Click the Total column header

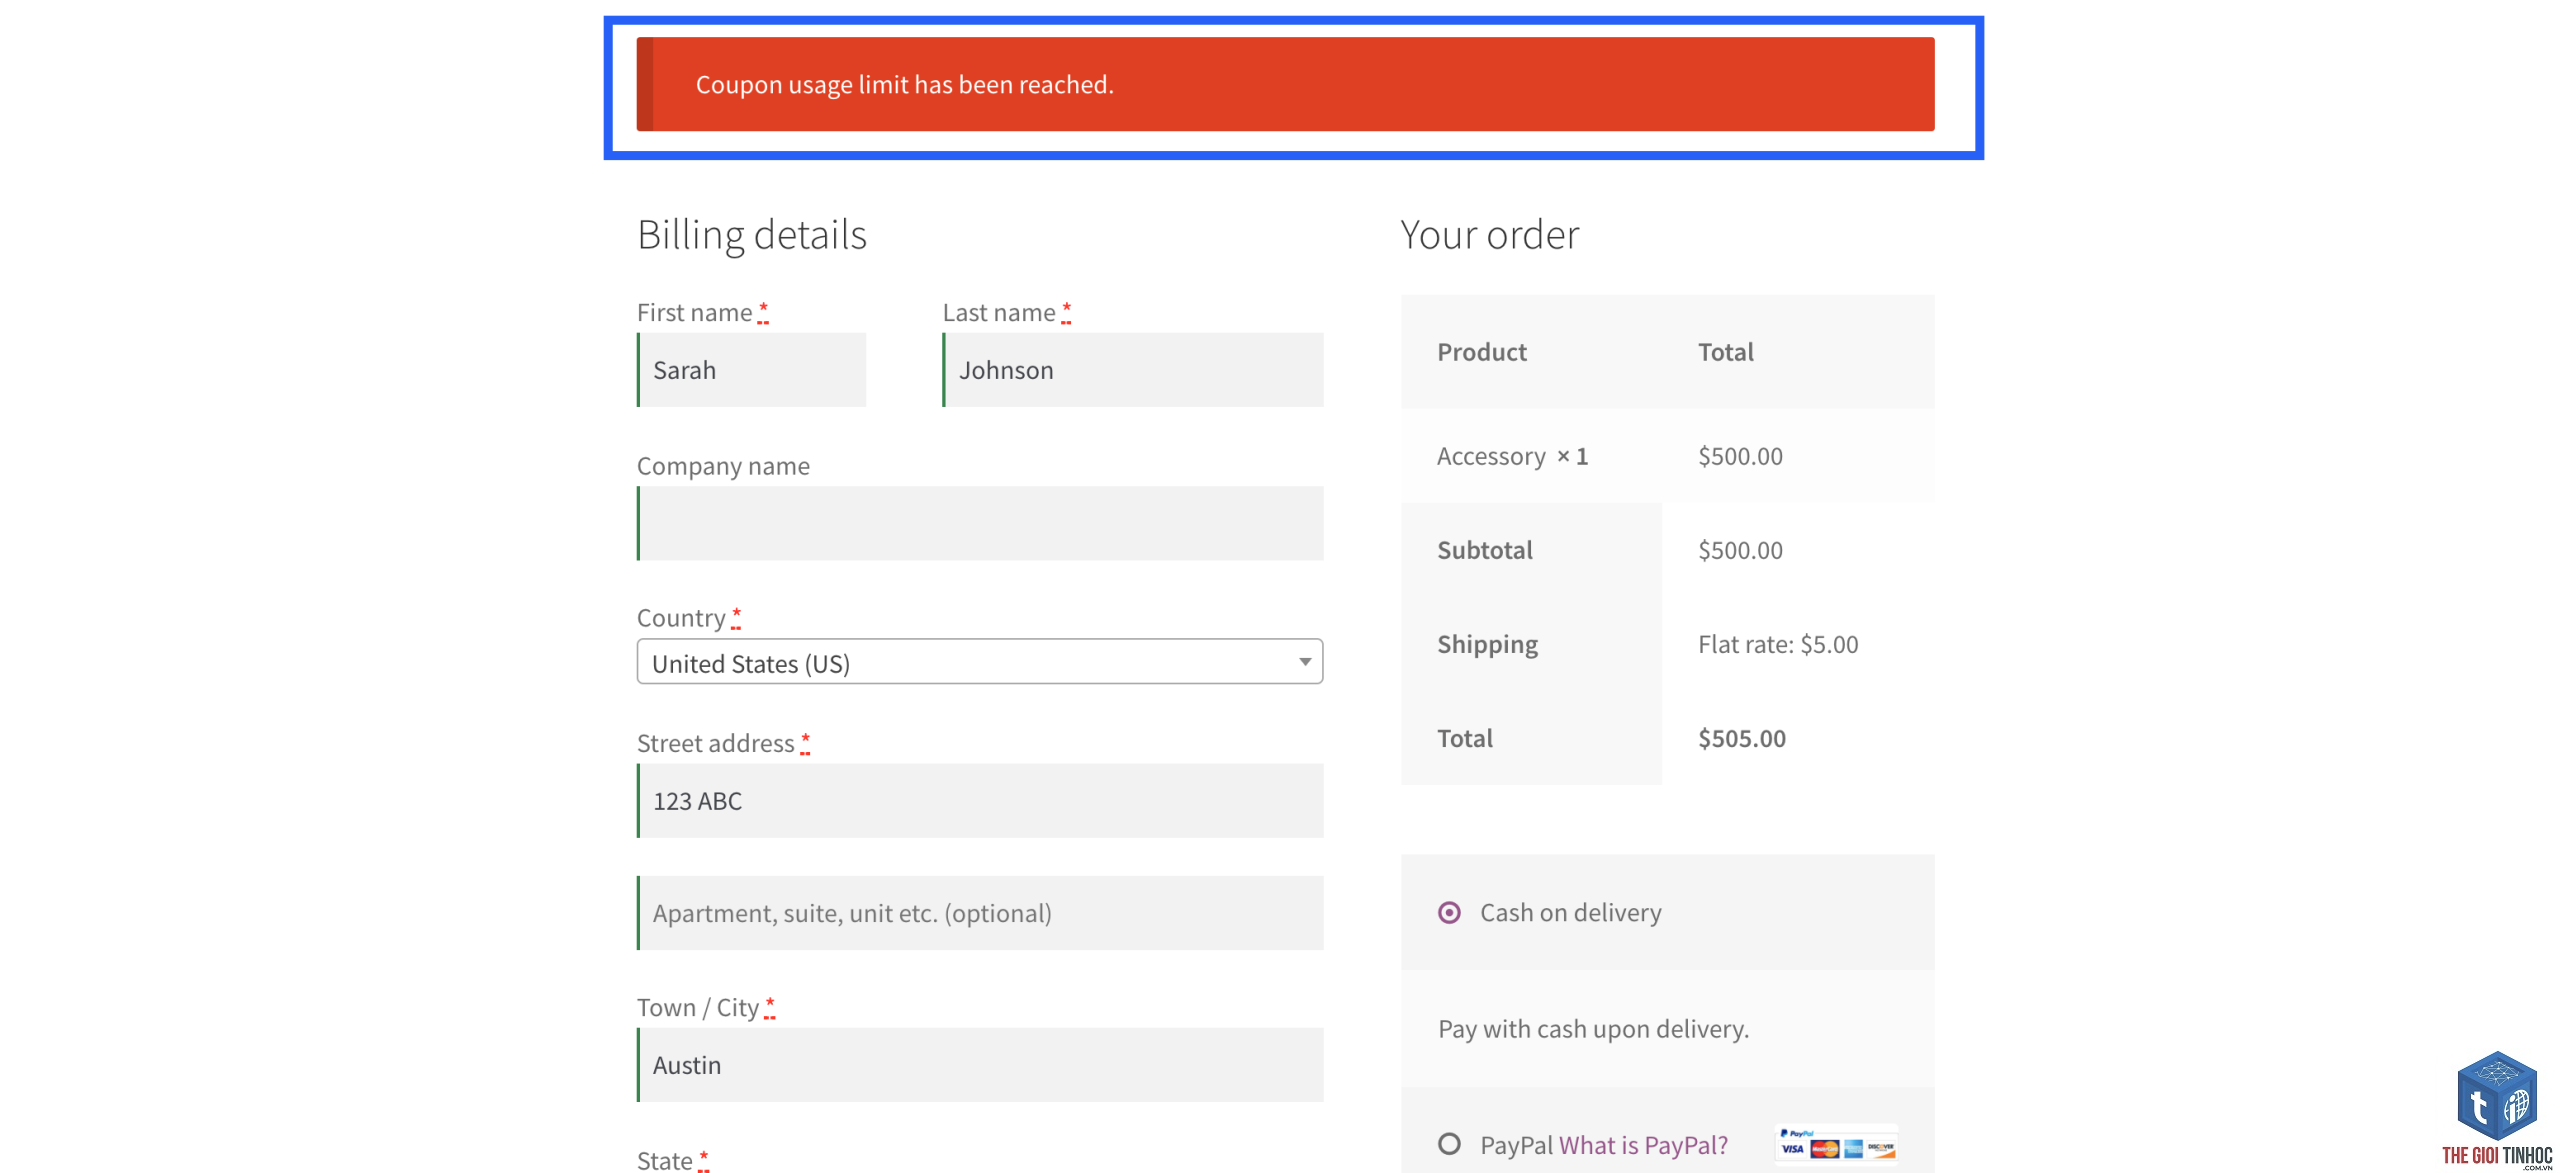pyautogui.click(x=1726, y=352)
